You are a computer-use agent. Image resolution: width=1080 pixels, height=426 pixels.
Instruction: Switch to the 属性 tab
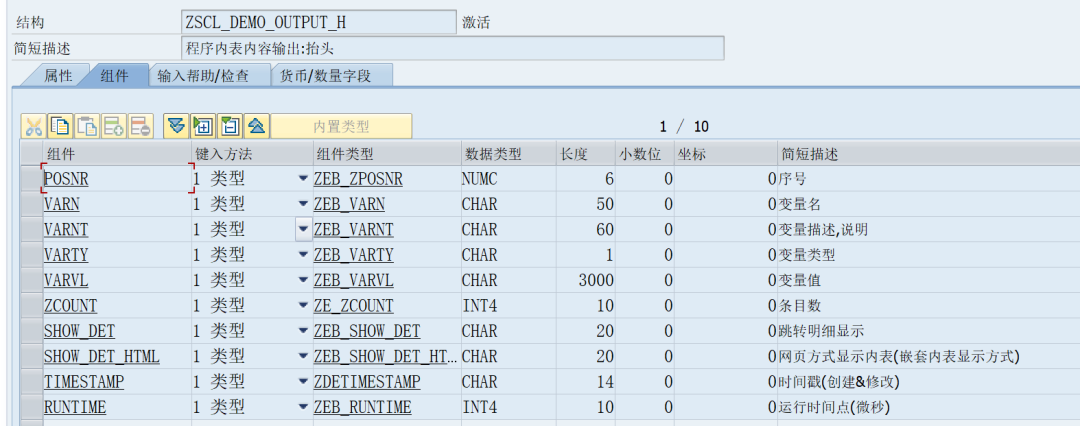coord(58,76)
